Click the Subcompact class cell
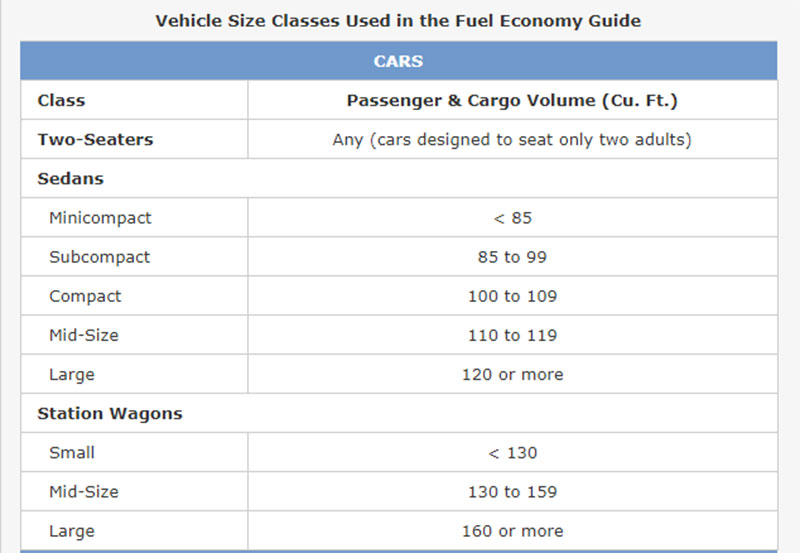The image size is (800, 553). point(134,257)
